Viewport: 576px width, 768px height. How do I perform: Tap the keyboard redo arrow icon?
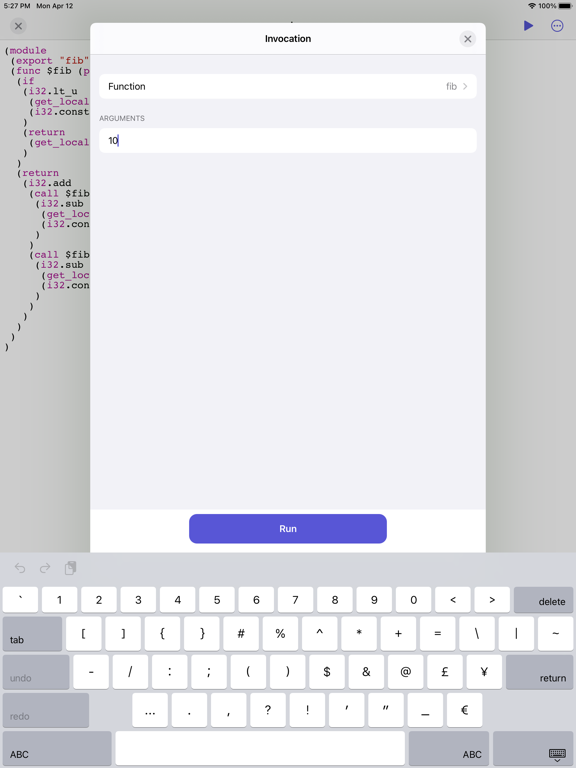45,568
